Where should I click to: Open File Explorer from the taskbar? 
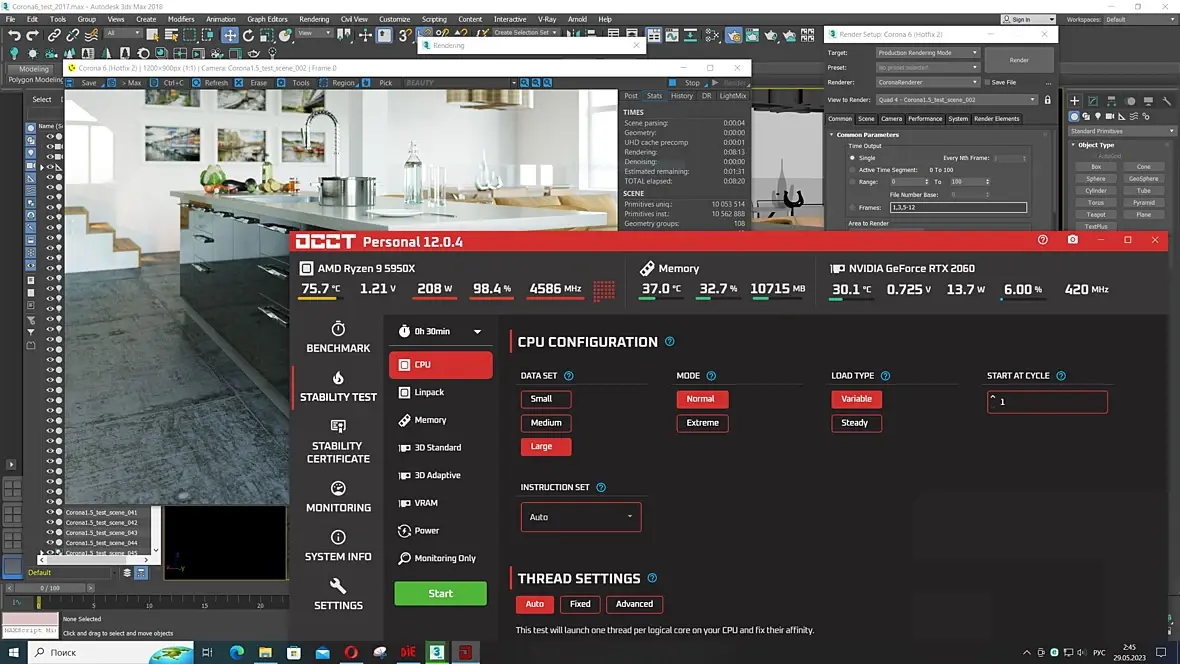265,652
